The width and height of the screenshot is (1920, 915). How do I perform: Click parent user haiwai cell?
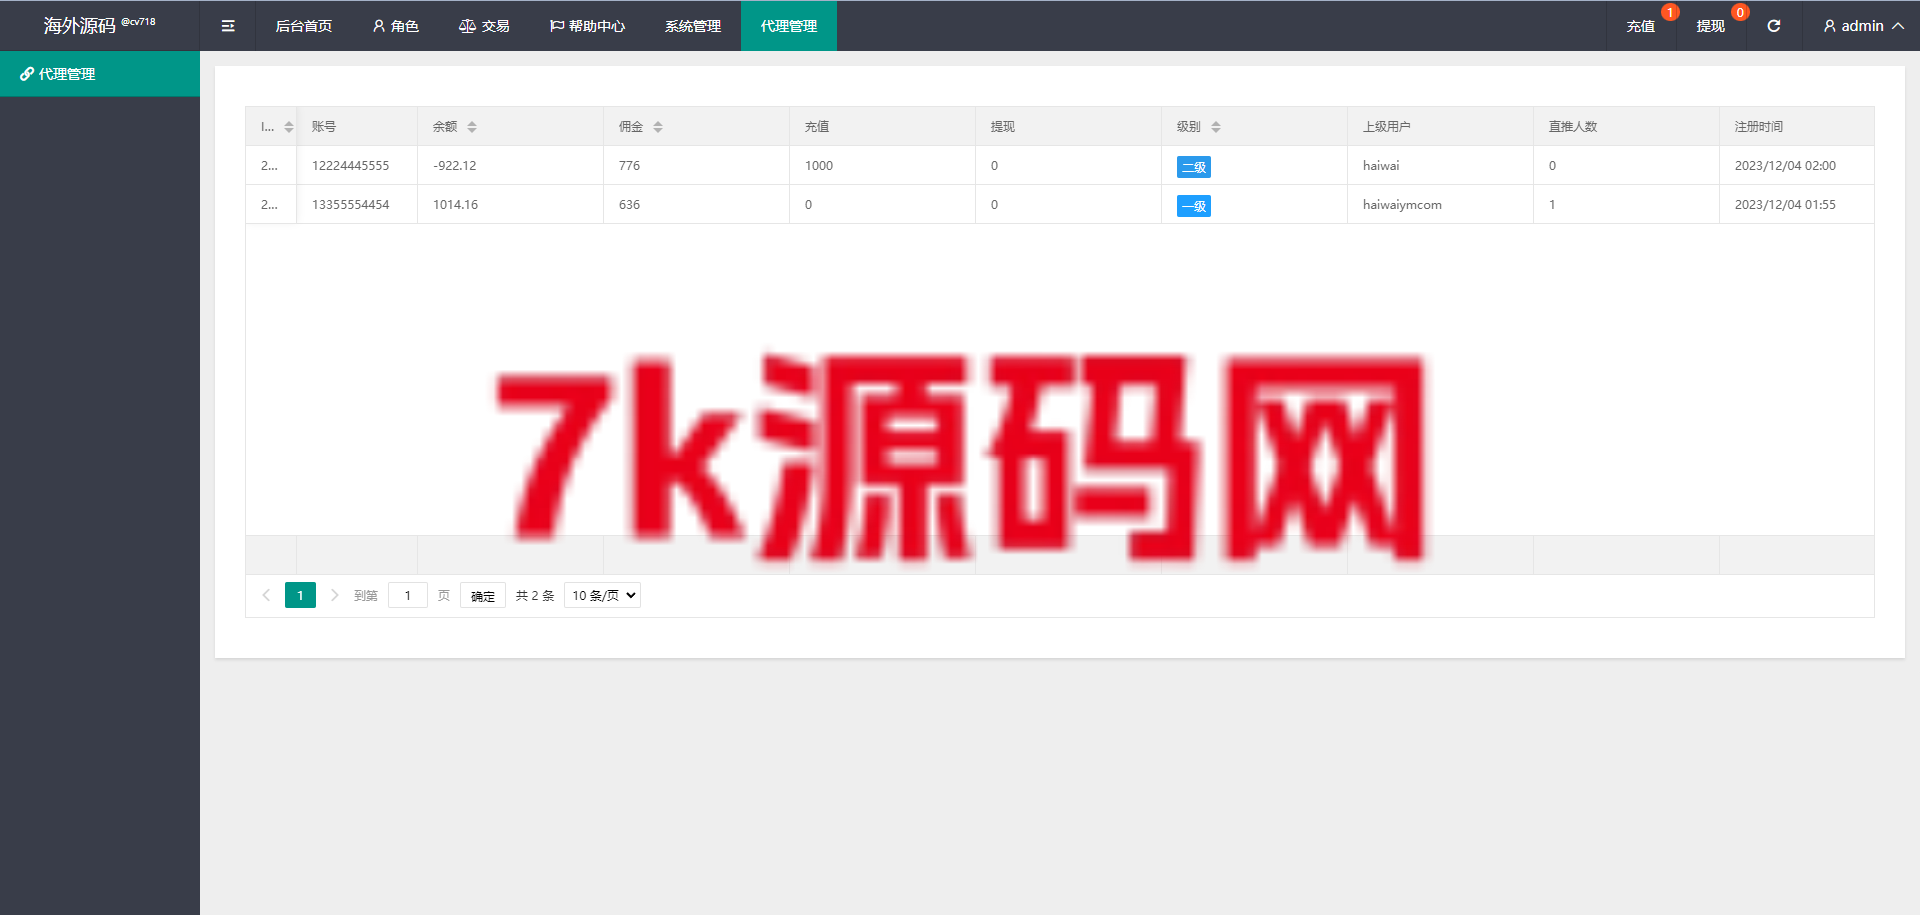(x=1440, y=166)
